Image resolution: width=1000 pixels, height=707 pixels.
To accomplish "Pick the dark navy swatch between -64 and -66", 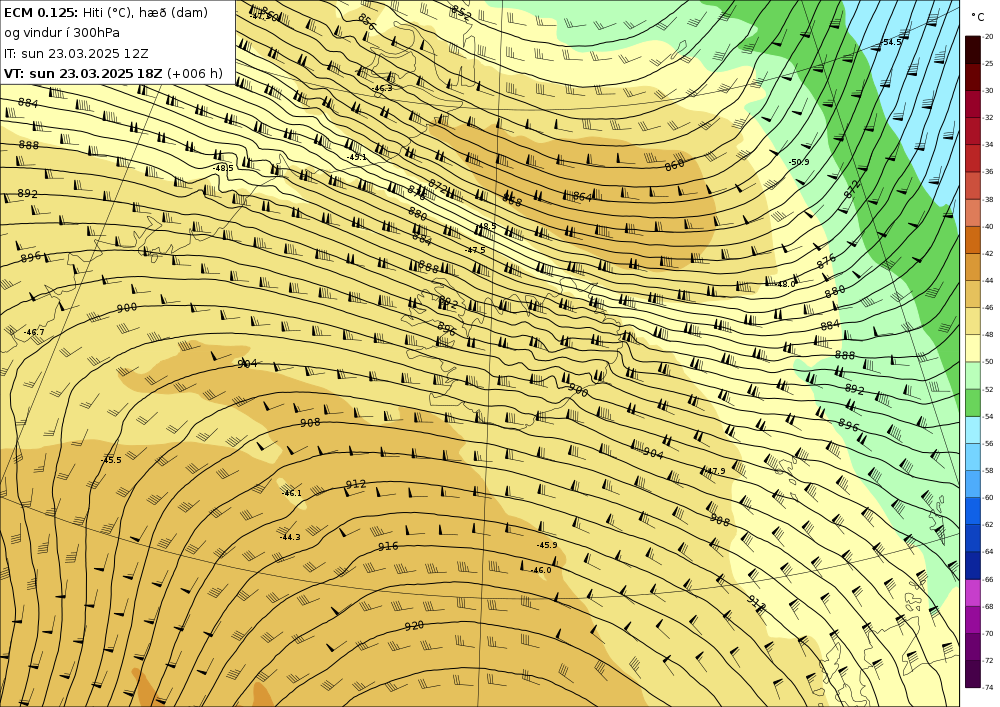I will (x=973, y=565).
